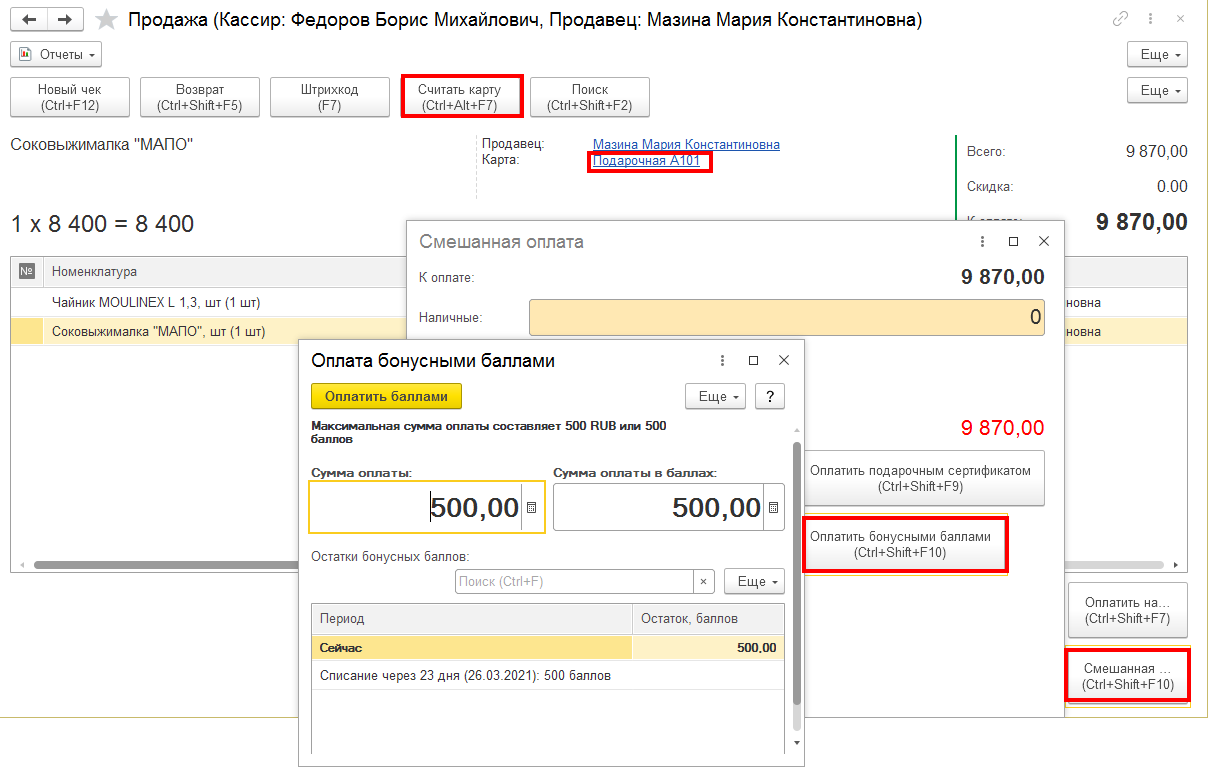The height and width of the screenshot is (767, 1208).
Task: Copy the form link with the chain icon
Action: click(x=1121, y=20)
